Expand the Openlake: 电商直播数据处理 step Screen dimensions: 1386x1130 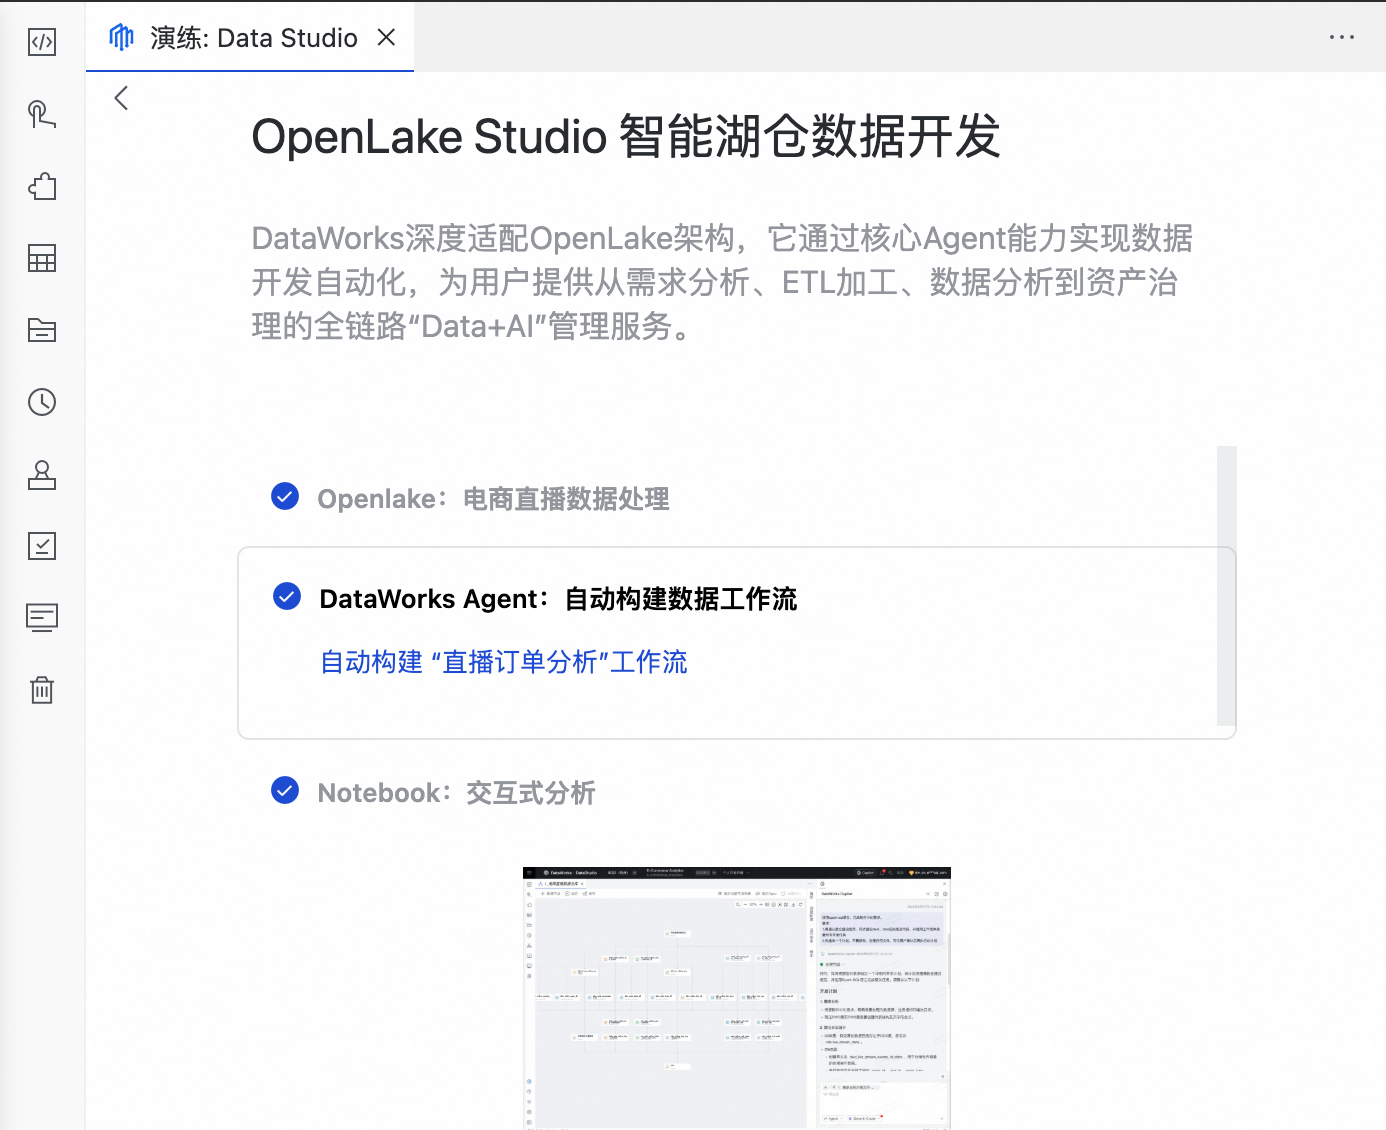pos(493,498)
